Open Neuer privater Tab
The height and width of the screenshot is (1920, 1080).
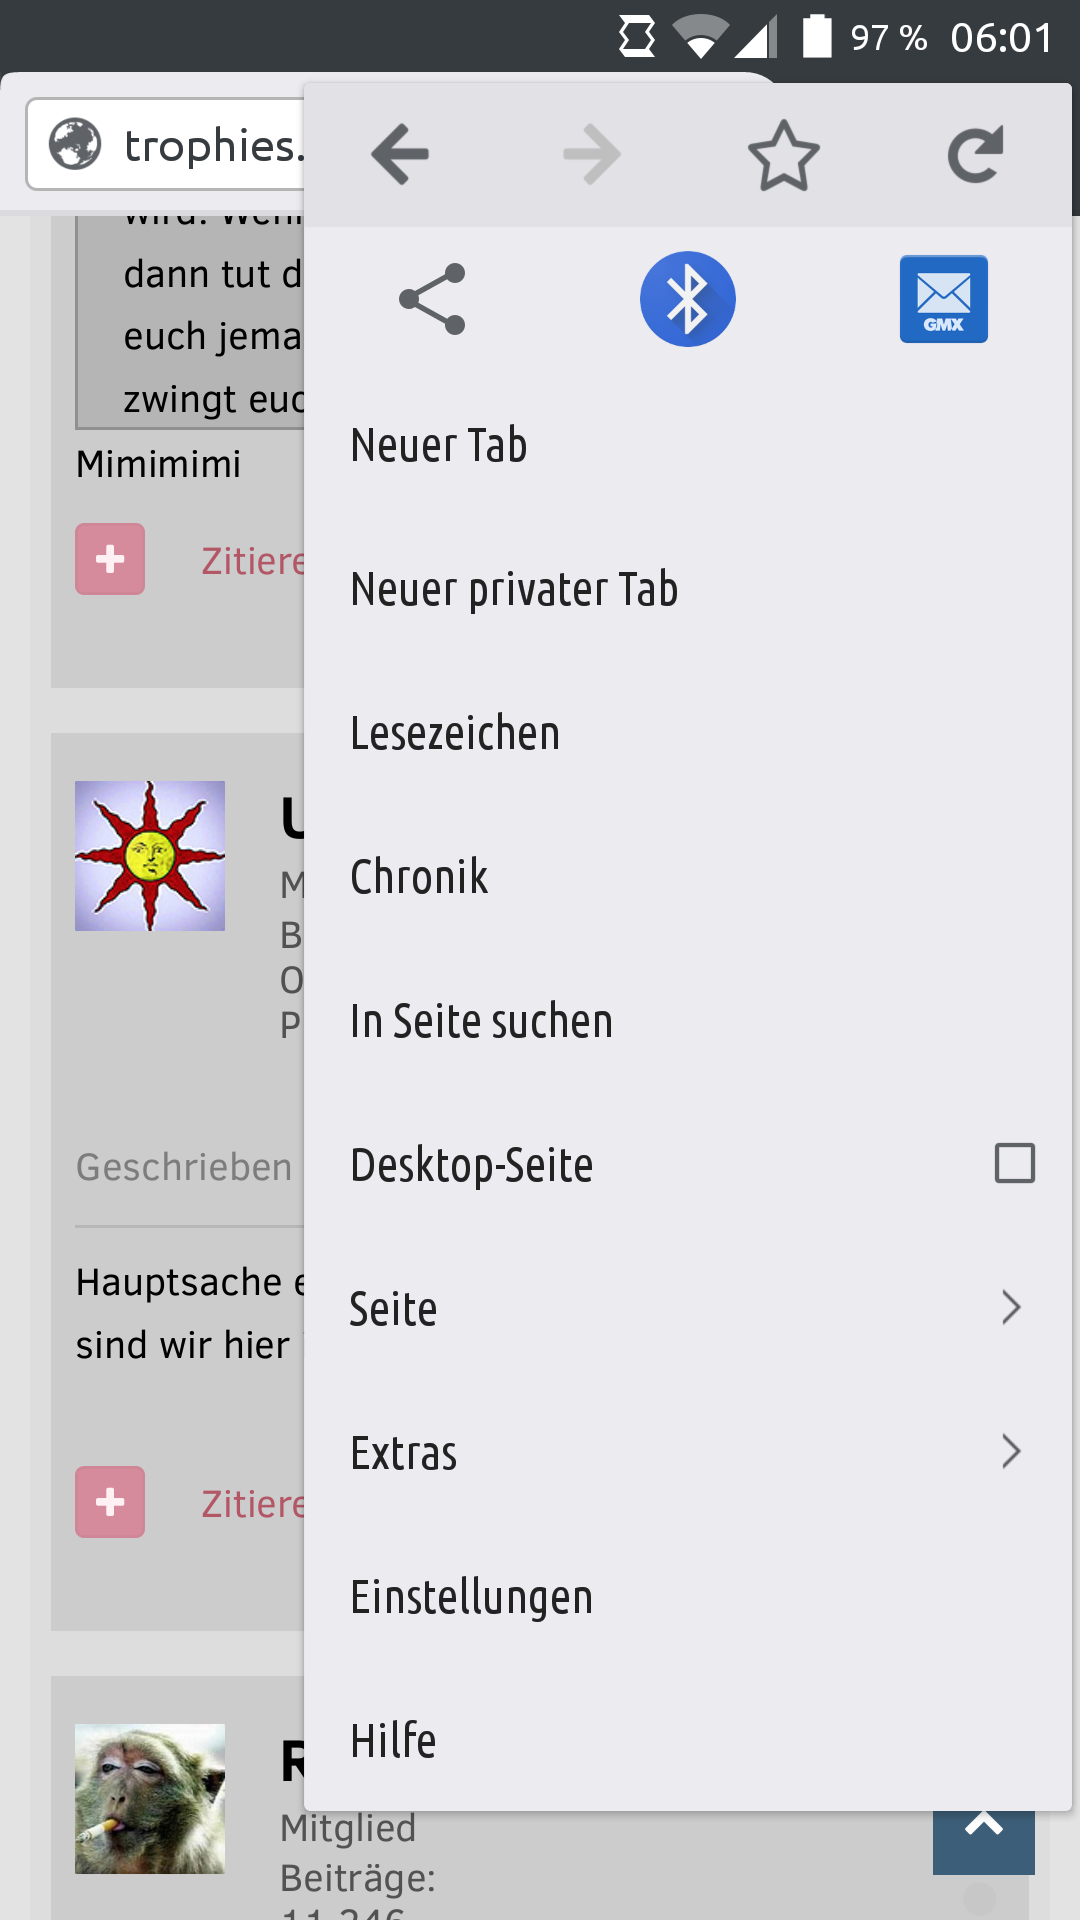point(688,588)
